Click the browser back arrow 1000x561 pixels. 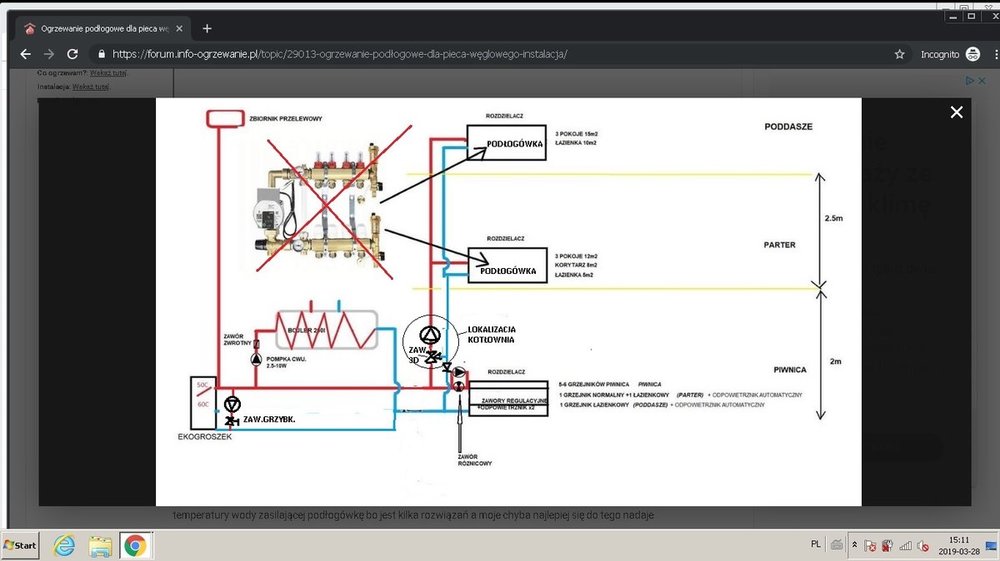[22, 54]
